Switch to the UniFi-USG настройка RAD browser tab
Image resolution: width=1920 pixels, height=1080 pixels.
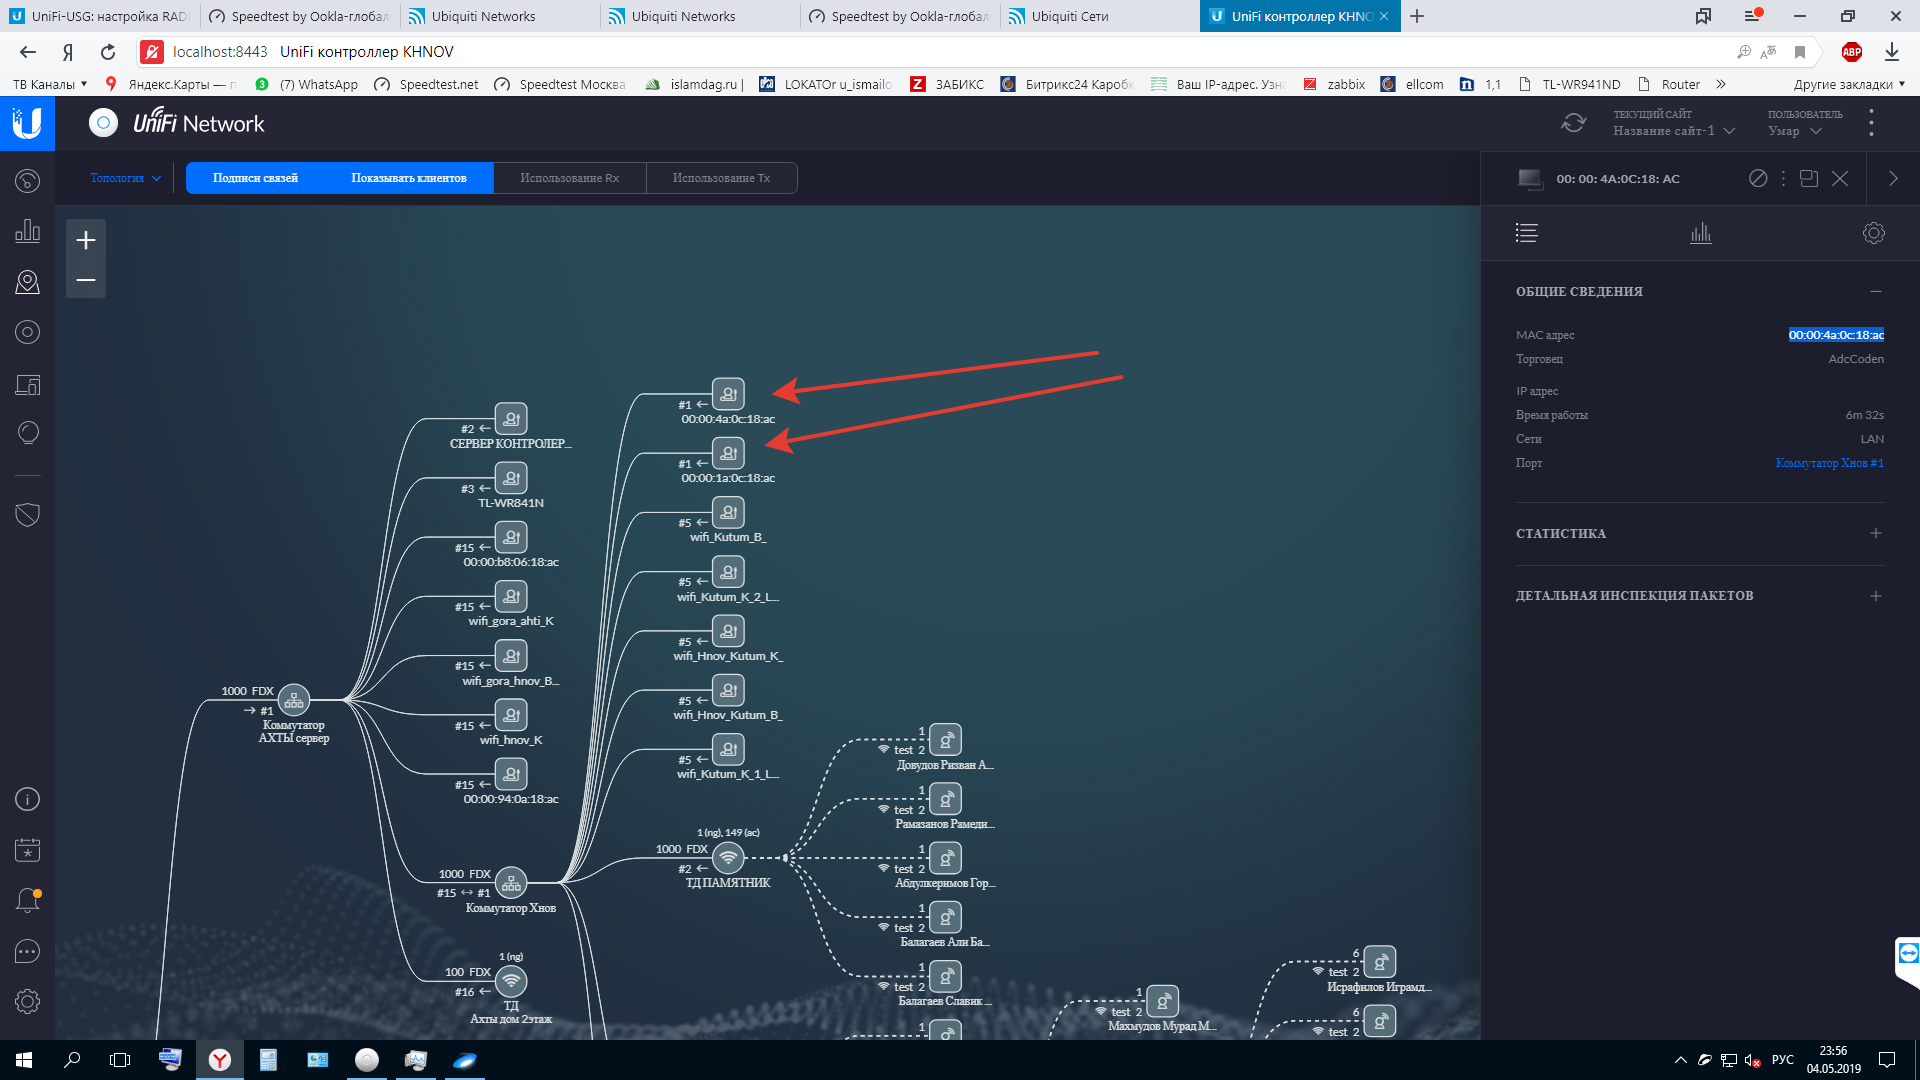coord(100,16)
